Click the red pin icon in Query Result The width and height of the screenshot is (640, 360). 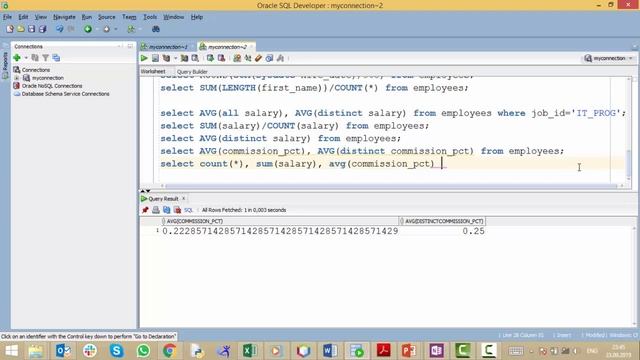coord(145,210)
